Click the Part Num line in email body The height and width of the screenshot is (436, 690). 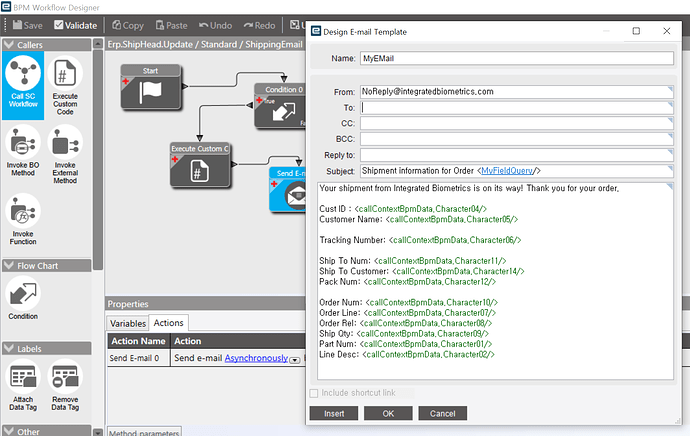pos(406,344)
